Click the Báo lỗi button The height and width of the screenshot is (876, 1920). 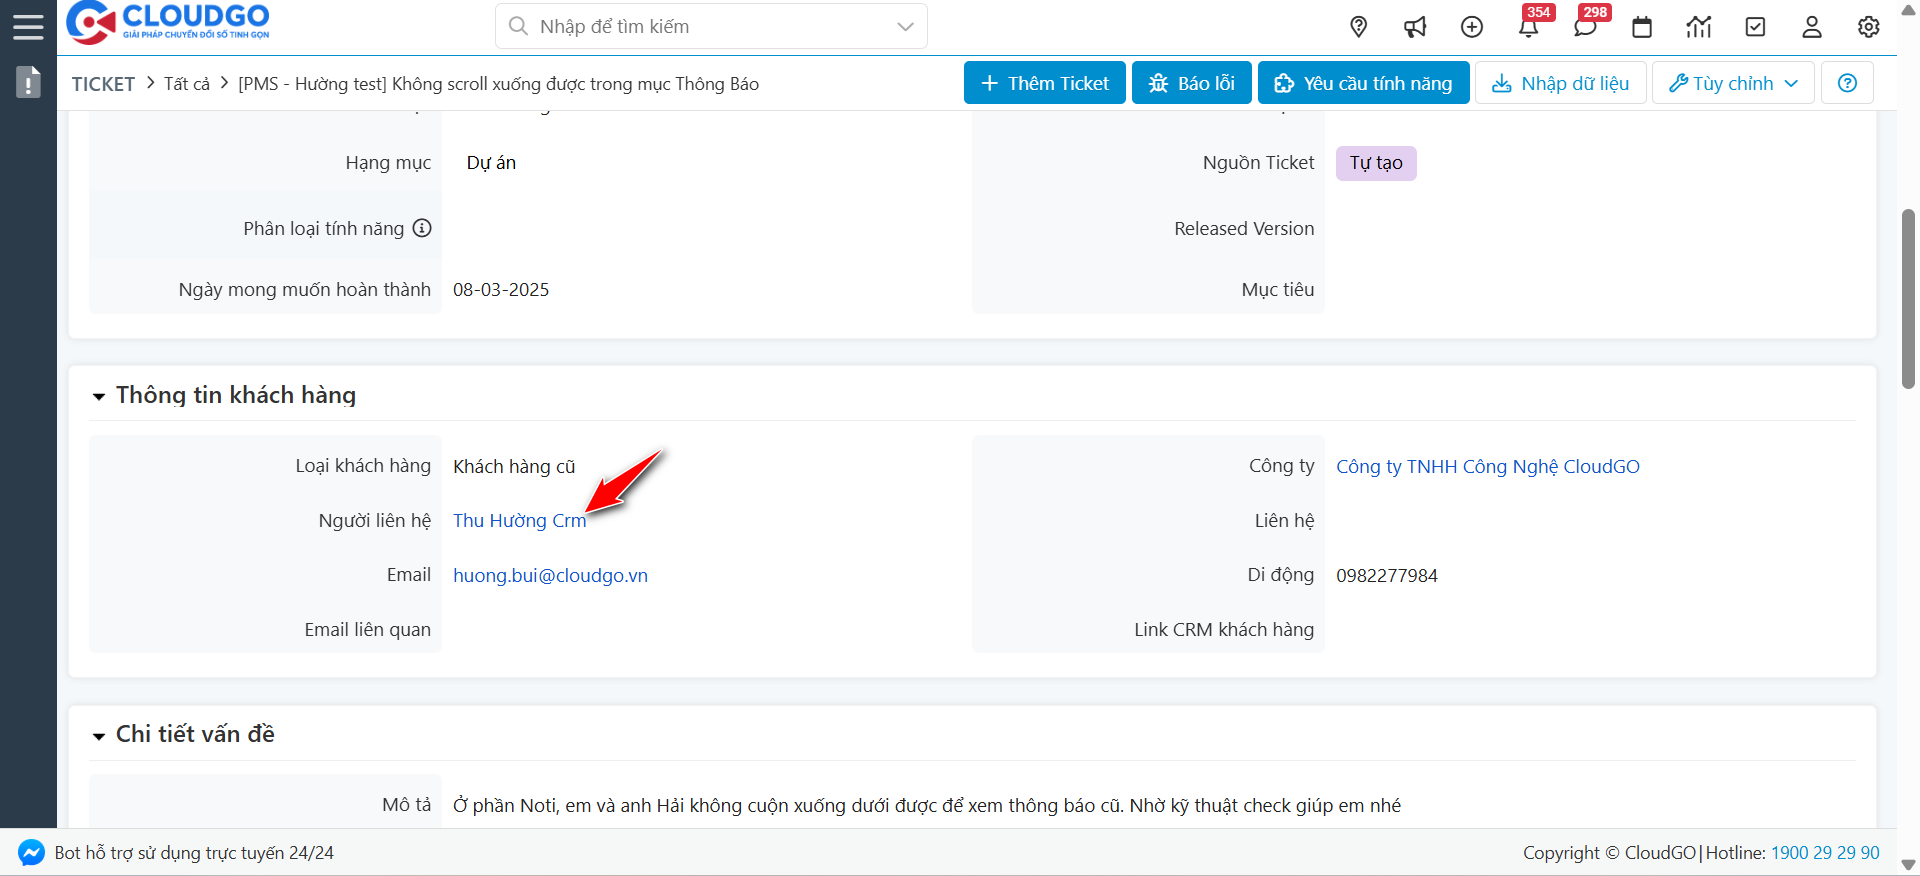pos(1192,83)
